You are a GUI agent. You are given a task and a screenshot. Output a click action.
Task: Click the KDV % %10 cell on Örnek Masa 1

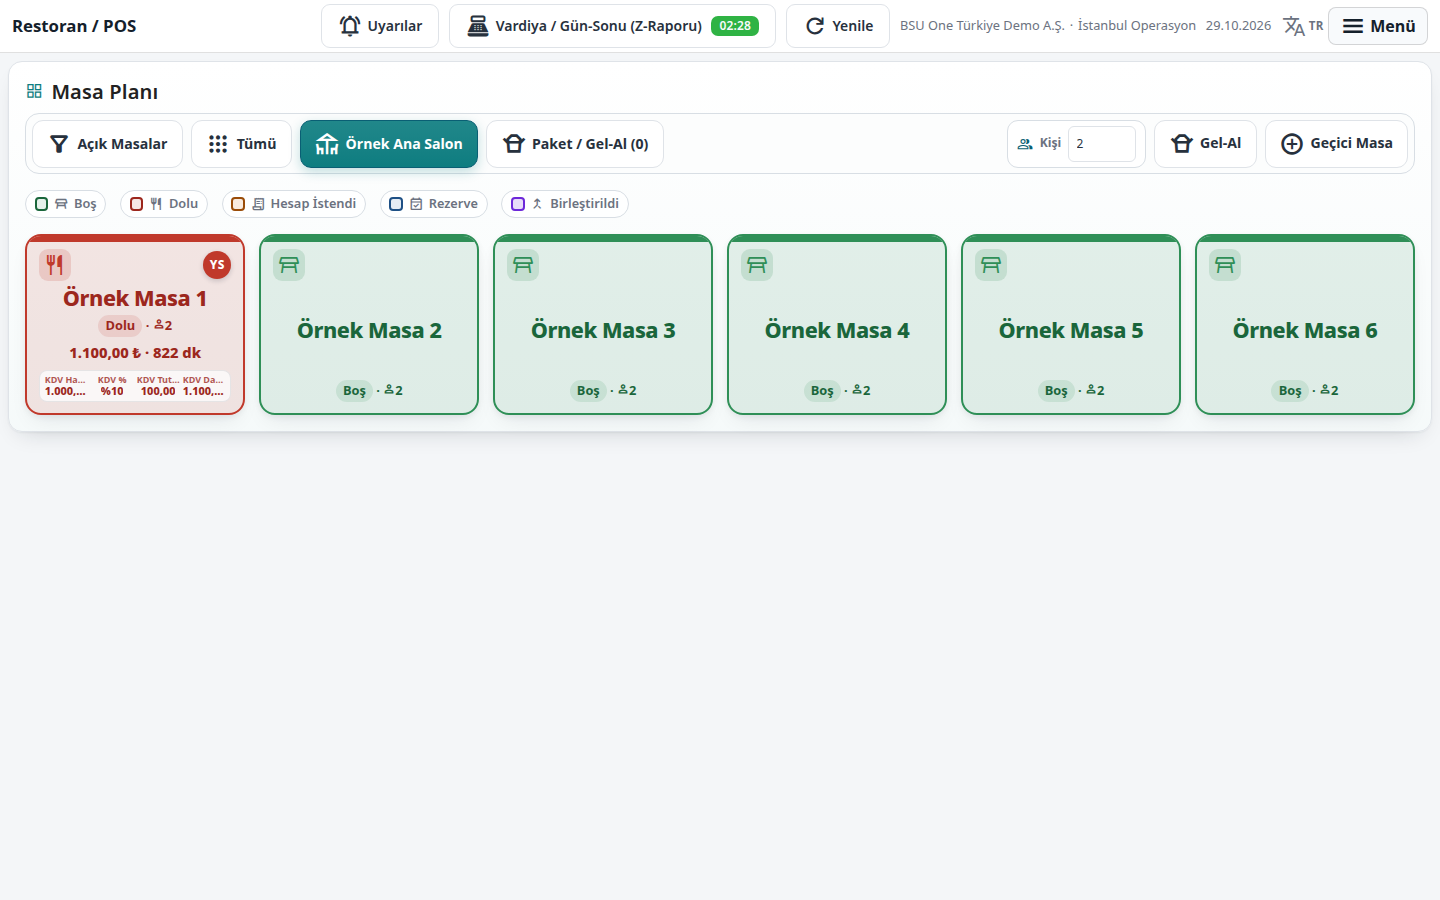(x=112, y=386)
